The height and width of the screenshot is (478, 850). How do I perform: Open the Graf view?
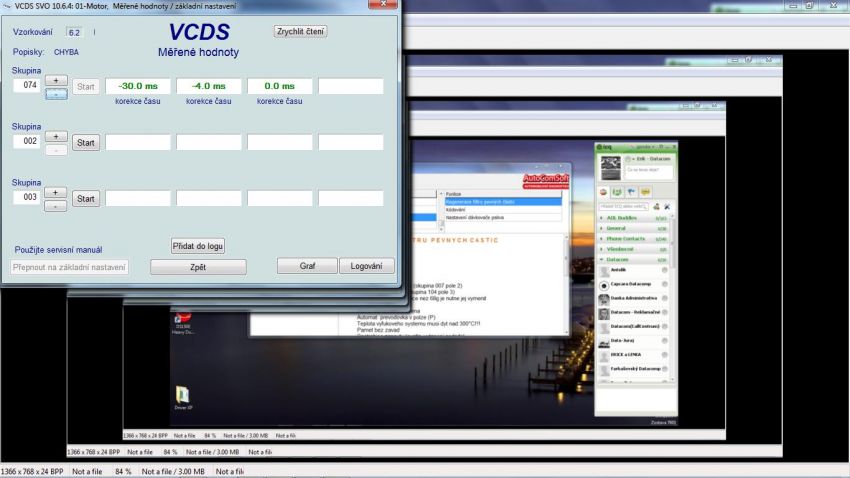(x=305, y=266)
